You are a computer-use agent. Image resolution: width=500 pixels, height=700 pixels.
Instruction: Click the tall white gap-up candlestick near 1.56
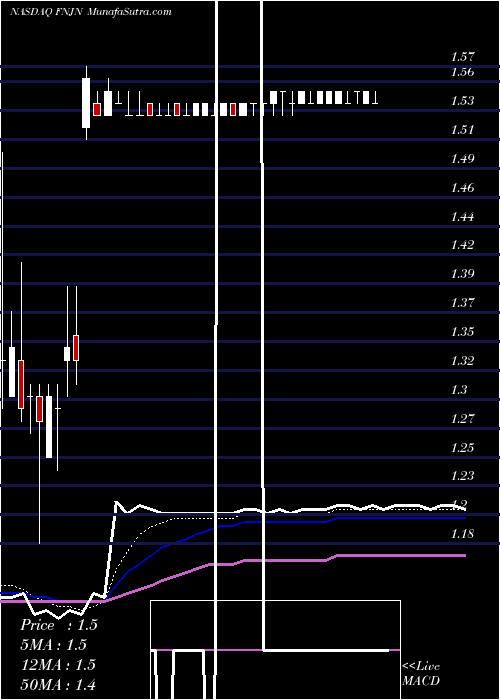tap(86, 103)
